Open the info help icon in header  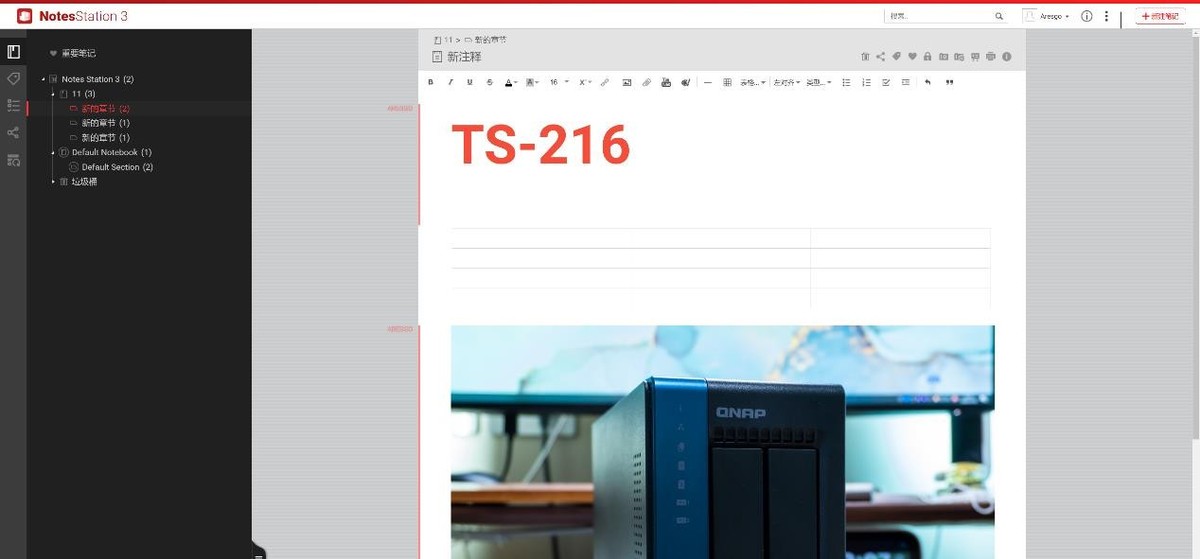pyautogui.click(x=1087, y=16)
